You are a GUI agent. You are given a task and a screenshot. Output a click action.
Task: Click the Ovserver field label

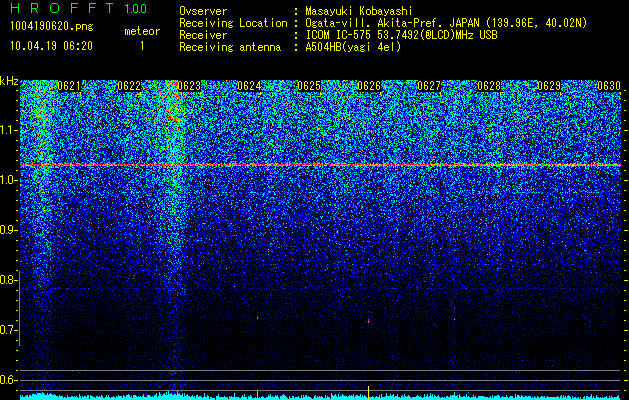[x=203, y=11]
